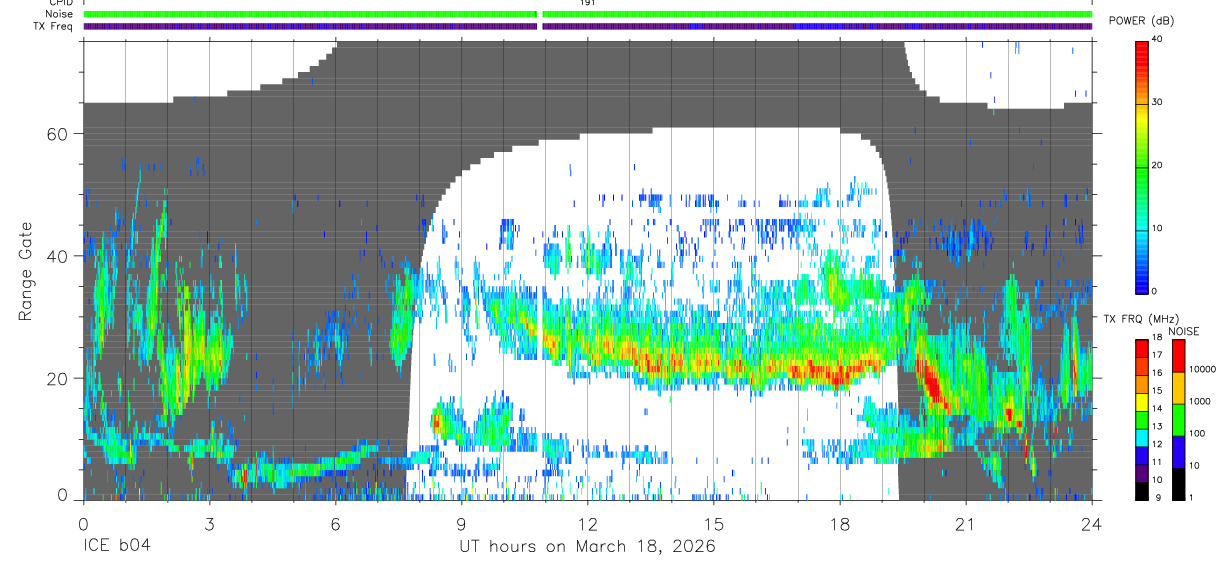Click the red NOISE swatch above 10000
This screenshot has height=567, width=1228.
(x=1178, y=356)
